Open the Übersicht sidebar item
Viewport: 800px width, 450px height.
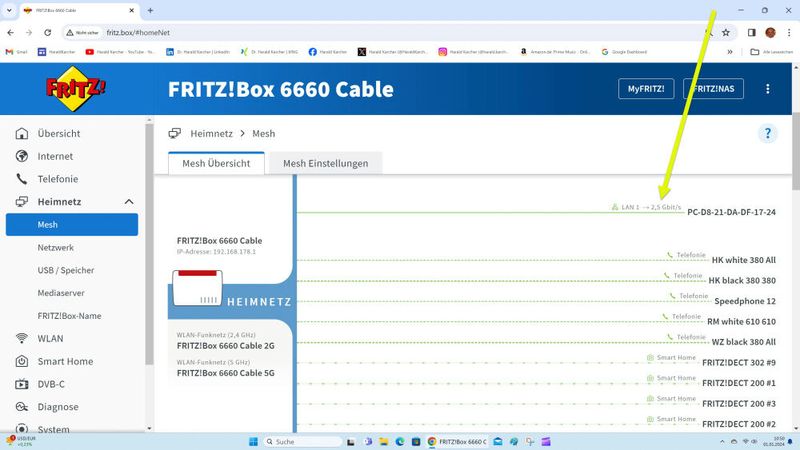59,134
